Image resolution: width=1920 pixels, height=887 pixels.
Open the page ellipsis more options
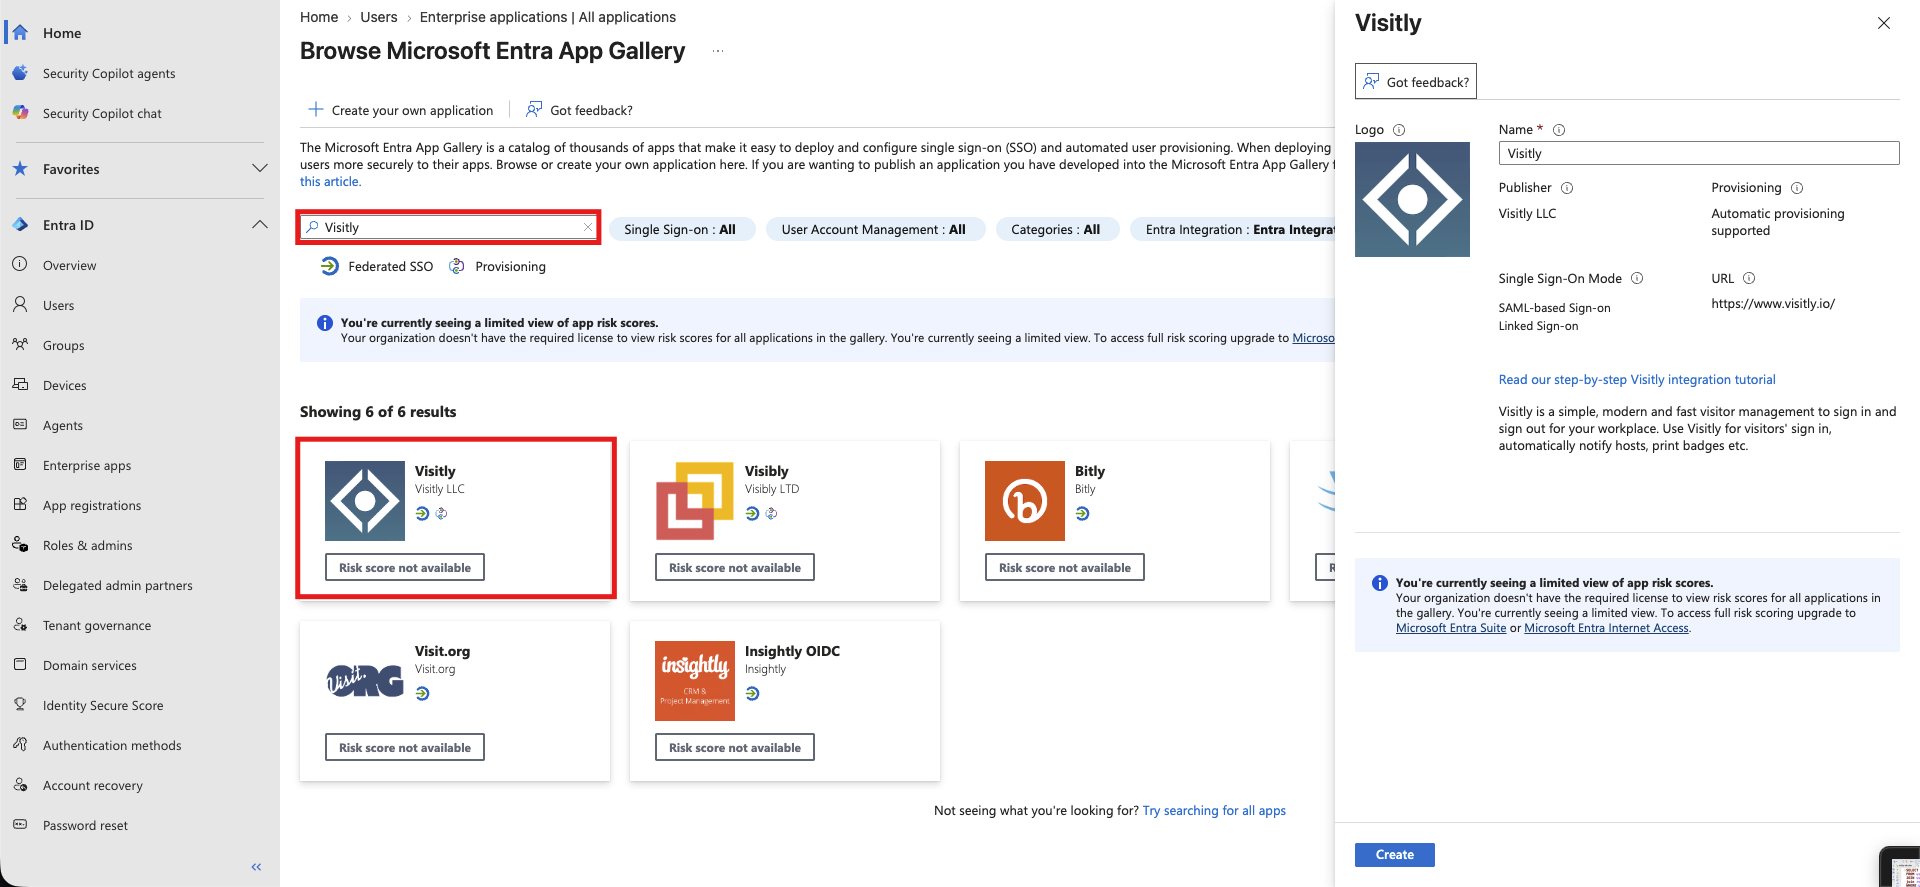tap(718, 51)
